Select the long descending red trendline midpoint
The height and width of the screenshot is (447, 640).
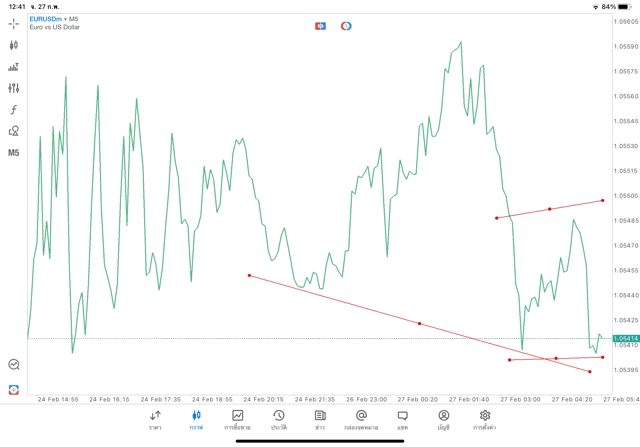click(x=419, y=323)
